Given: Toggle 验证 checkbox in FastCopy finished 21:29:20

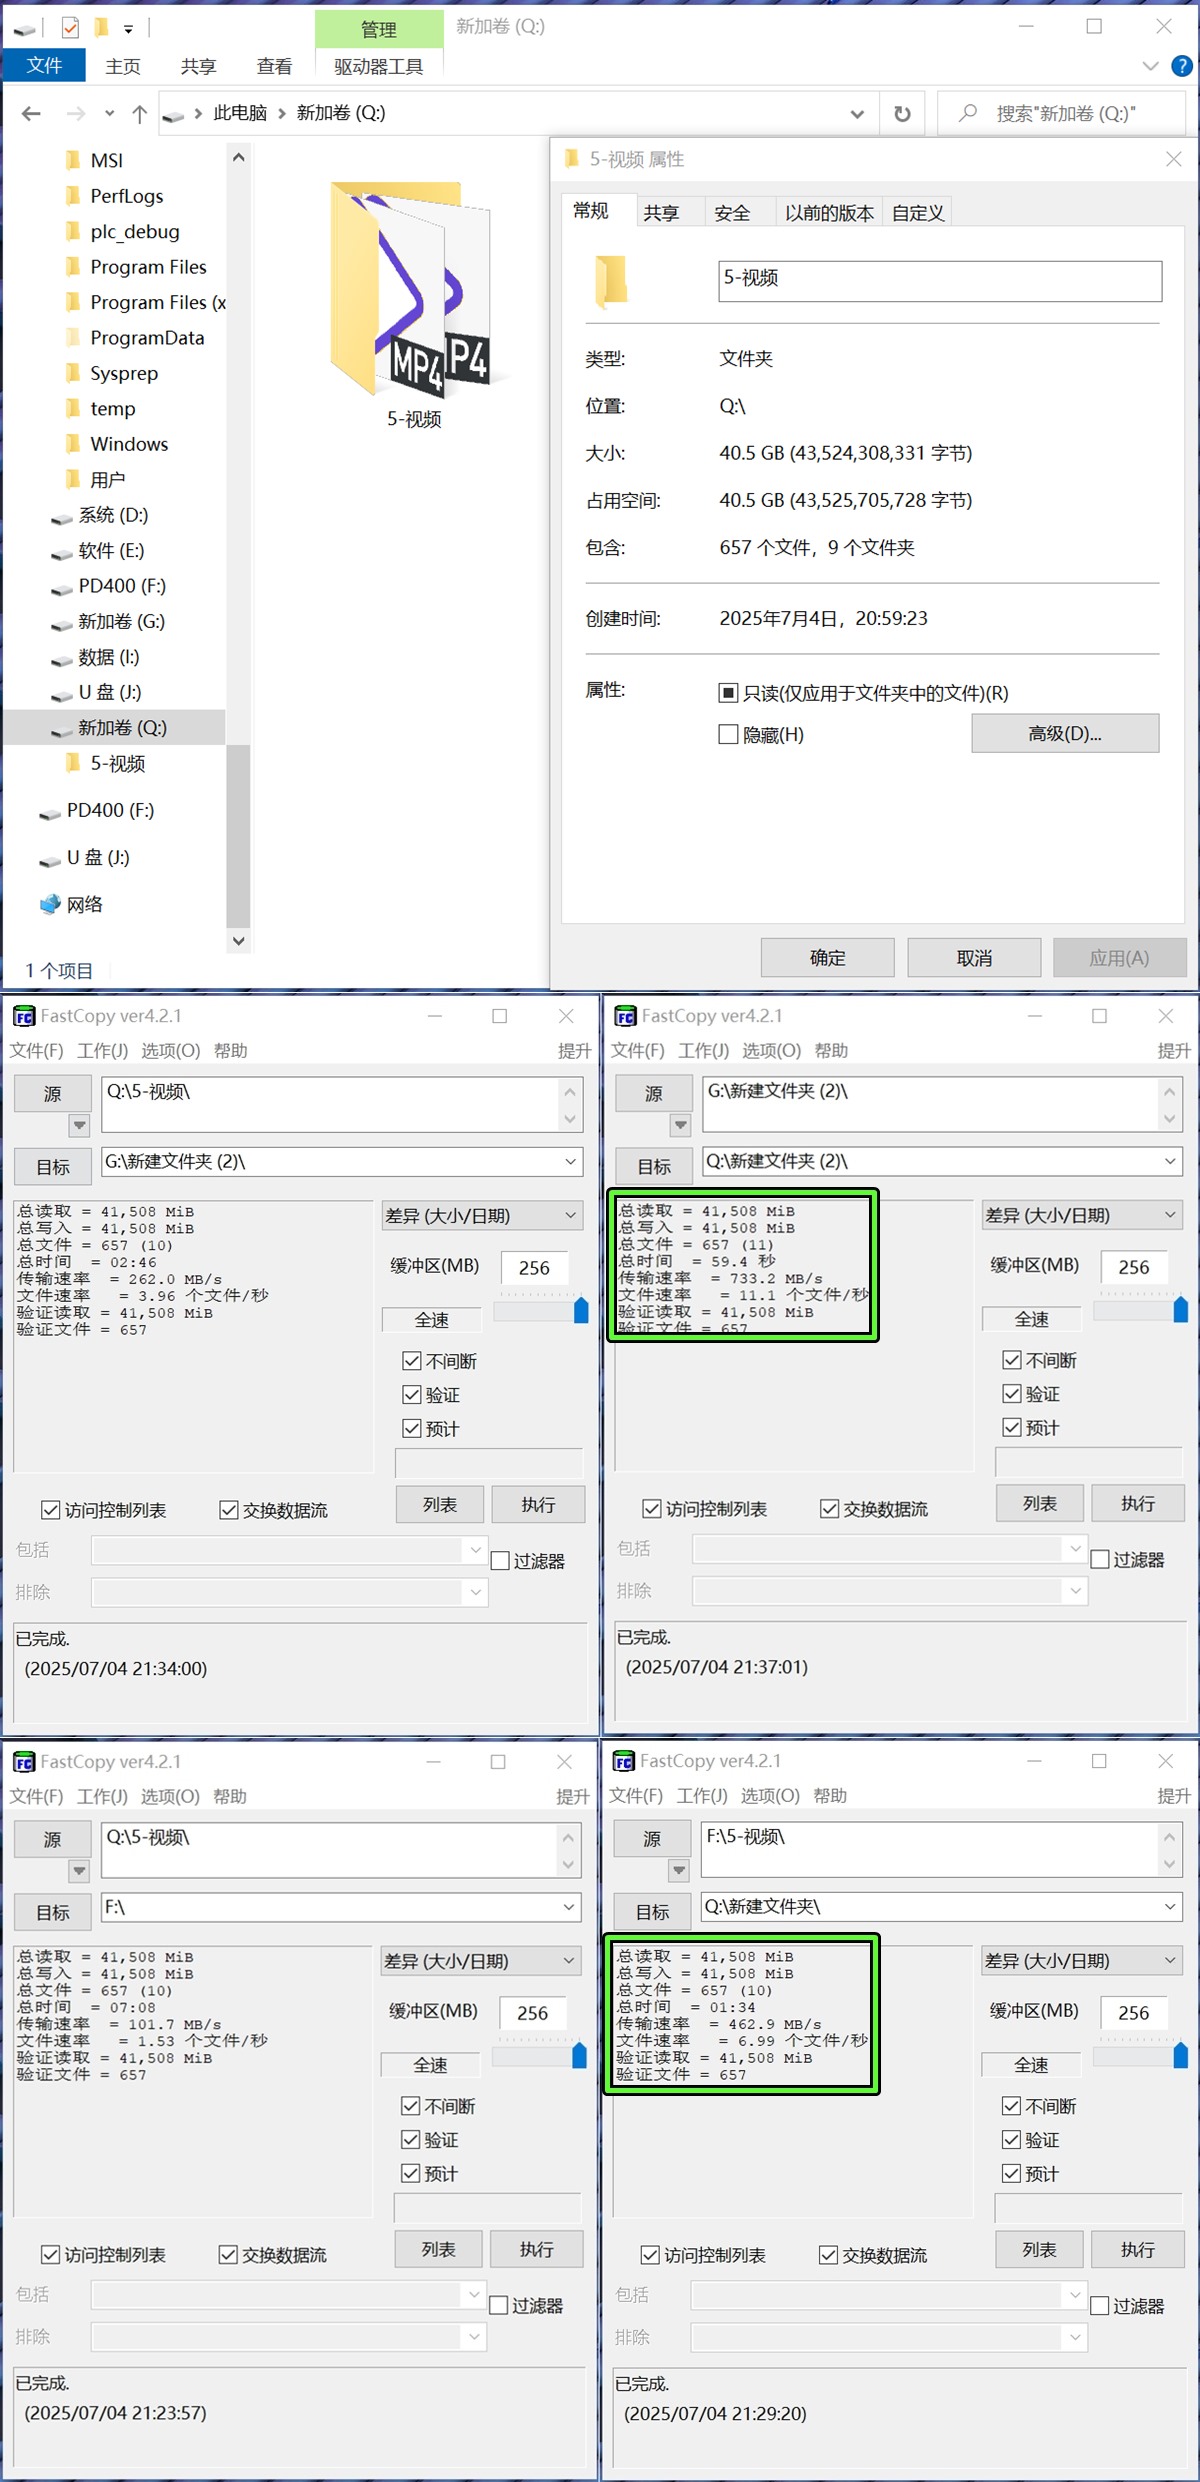Looking at the screenshot, I should point(1011,2140).
